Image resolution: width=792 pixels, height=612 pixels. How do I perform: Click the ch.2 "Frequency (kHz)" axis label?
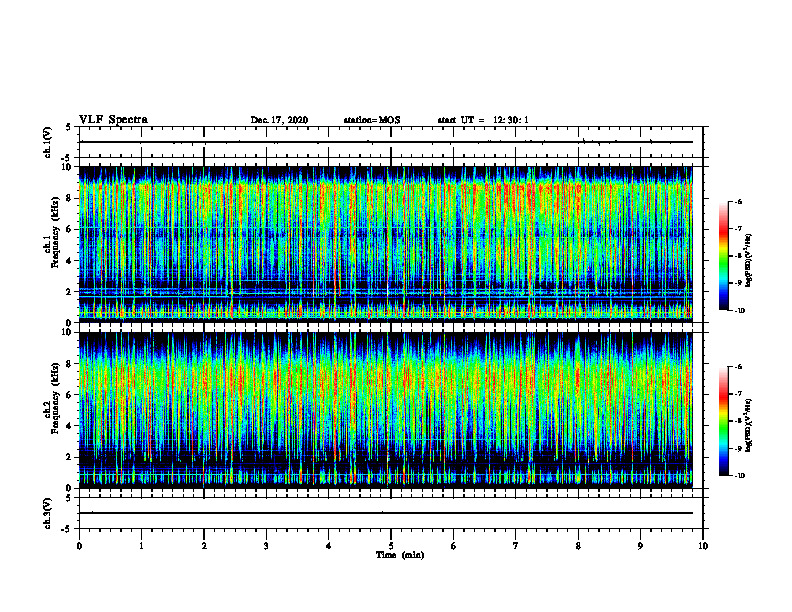pos(55,398)
